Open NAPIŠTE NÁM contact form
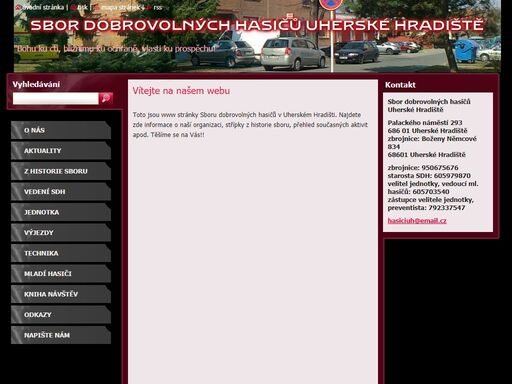512x384 pixels. [61, 335]
